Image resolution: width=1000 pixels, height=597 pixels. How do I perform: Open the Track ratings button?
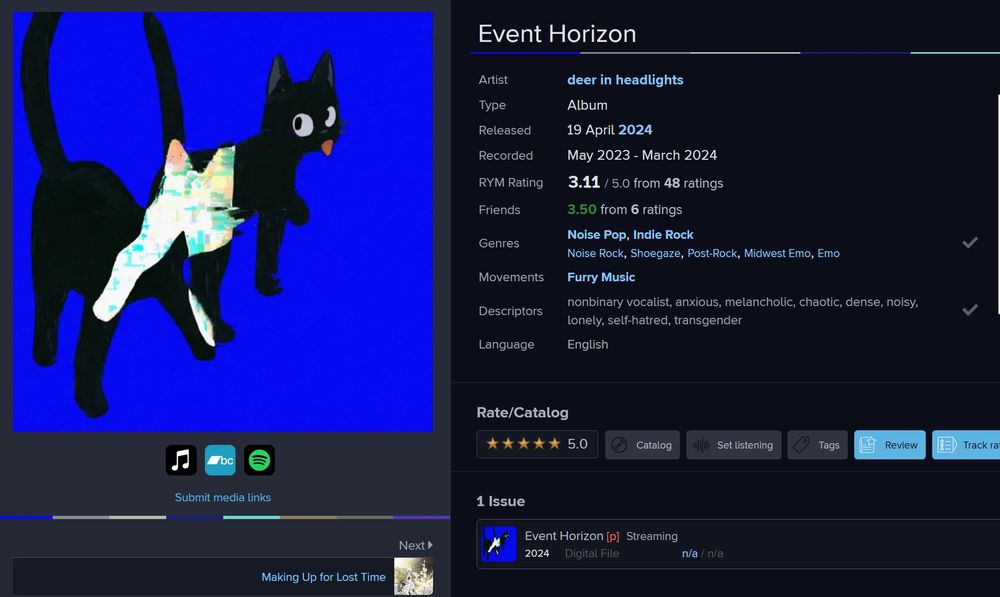coord(966,445)
